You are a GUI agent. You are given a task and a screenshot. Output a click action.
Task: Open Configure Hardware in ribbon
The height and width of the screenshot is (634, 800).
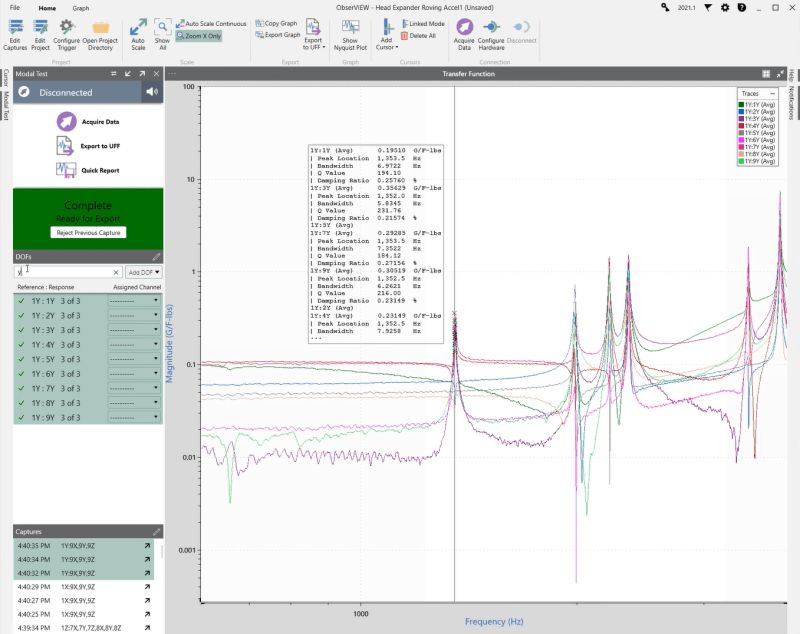coord(491,35)
